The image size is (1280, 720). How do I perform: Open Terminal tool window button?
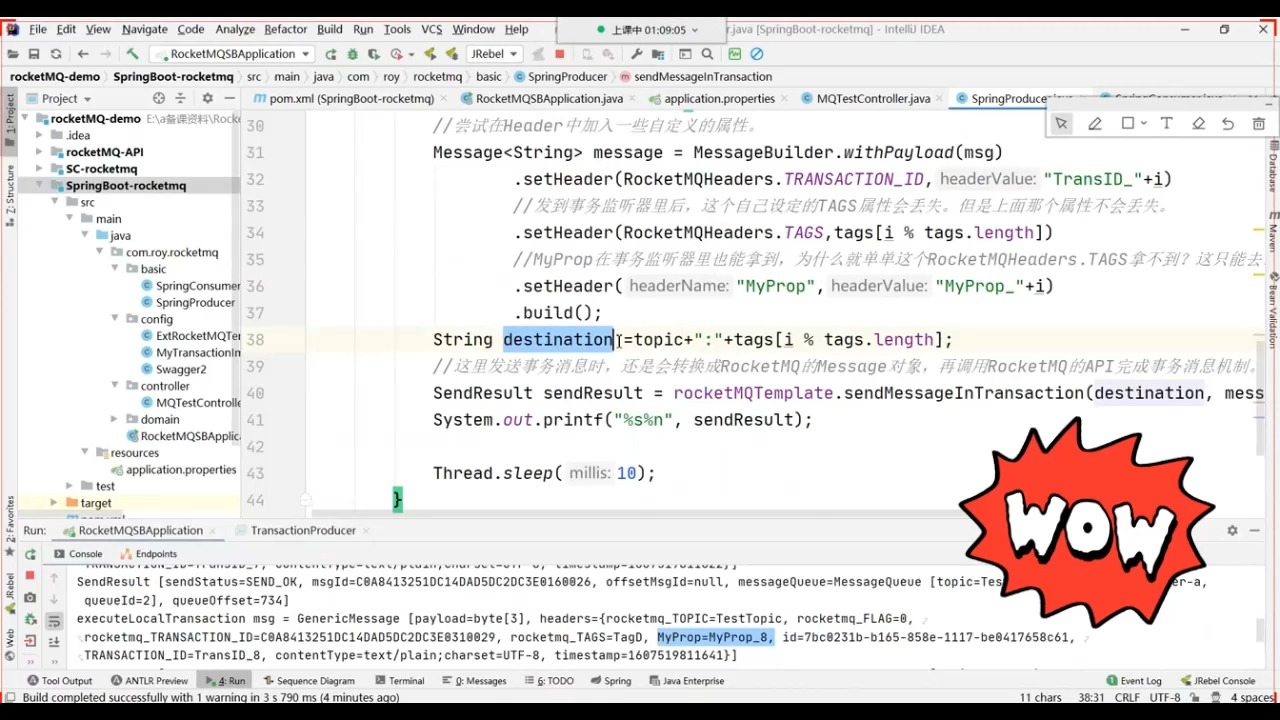point(398,681)
